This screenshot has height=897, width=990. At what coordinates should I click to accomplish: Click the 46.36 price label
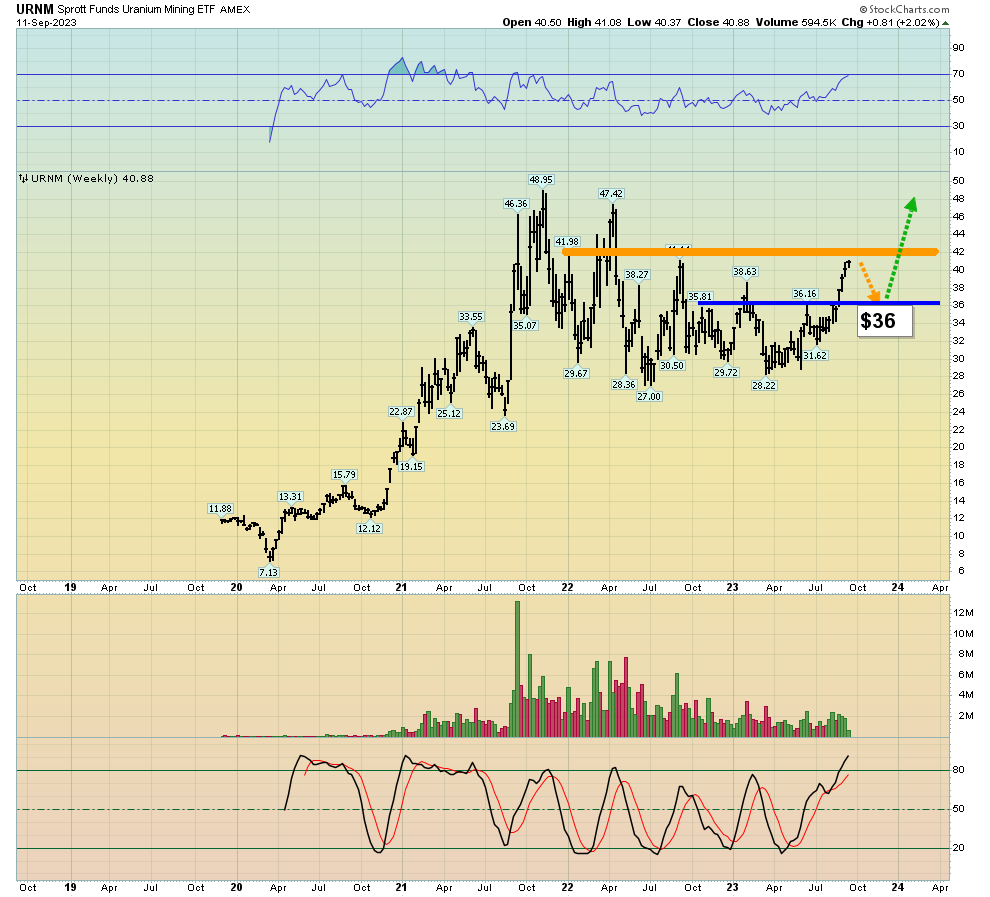point(516,203)
